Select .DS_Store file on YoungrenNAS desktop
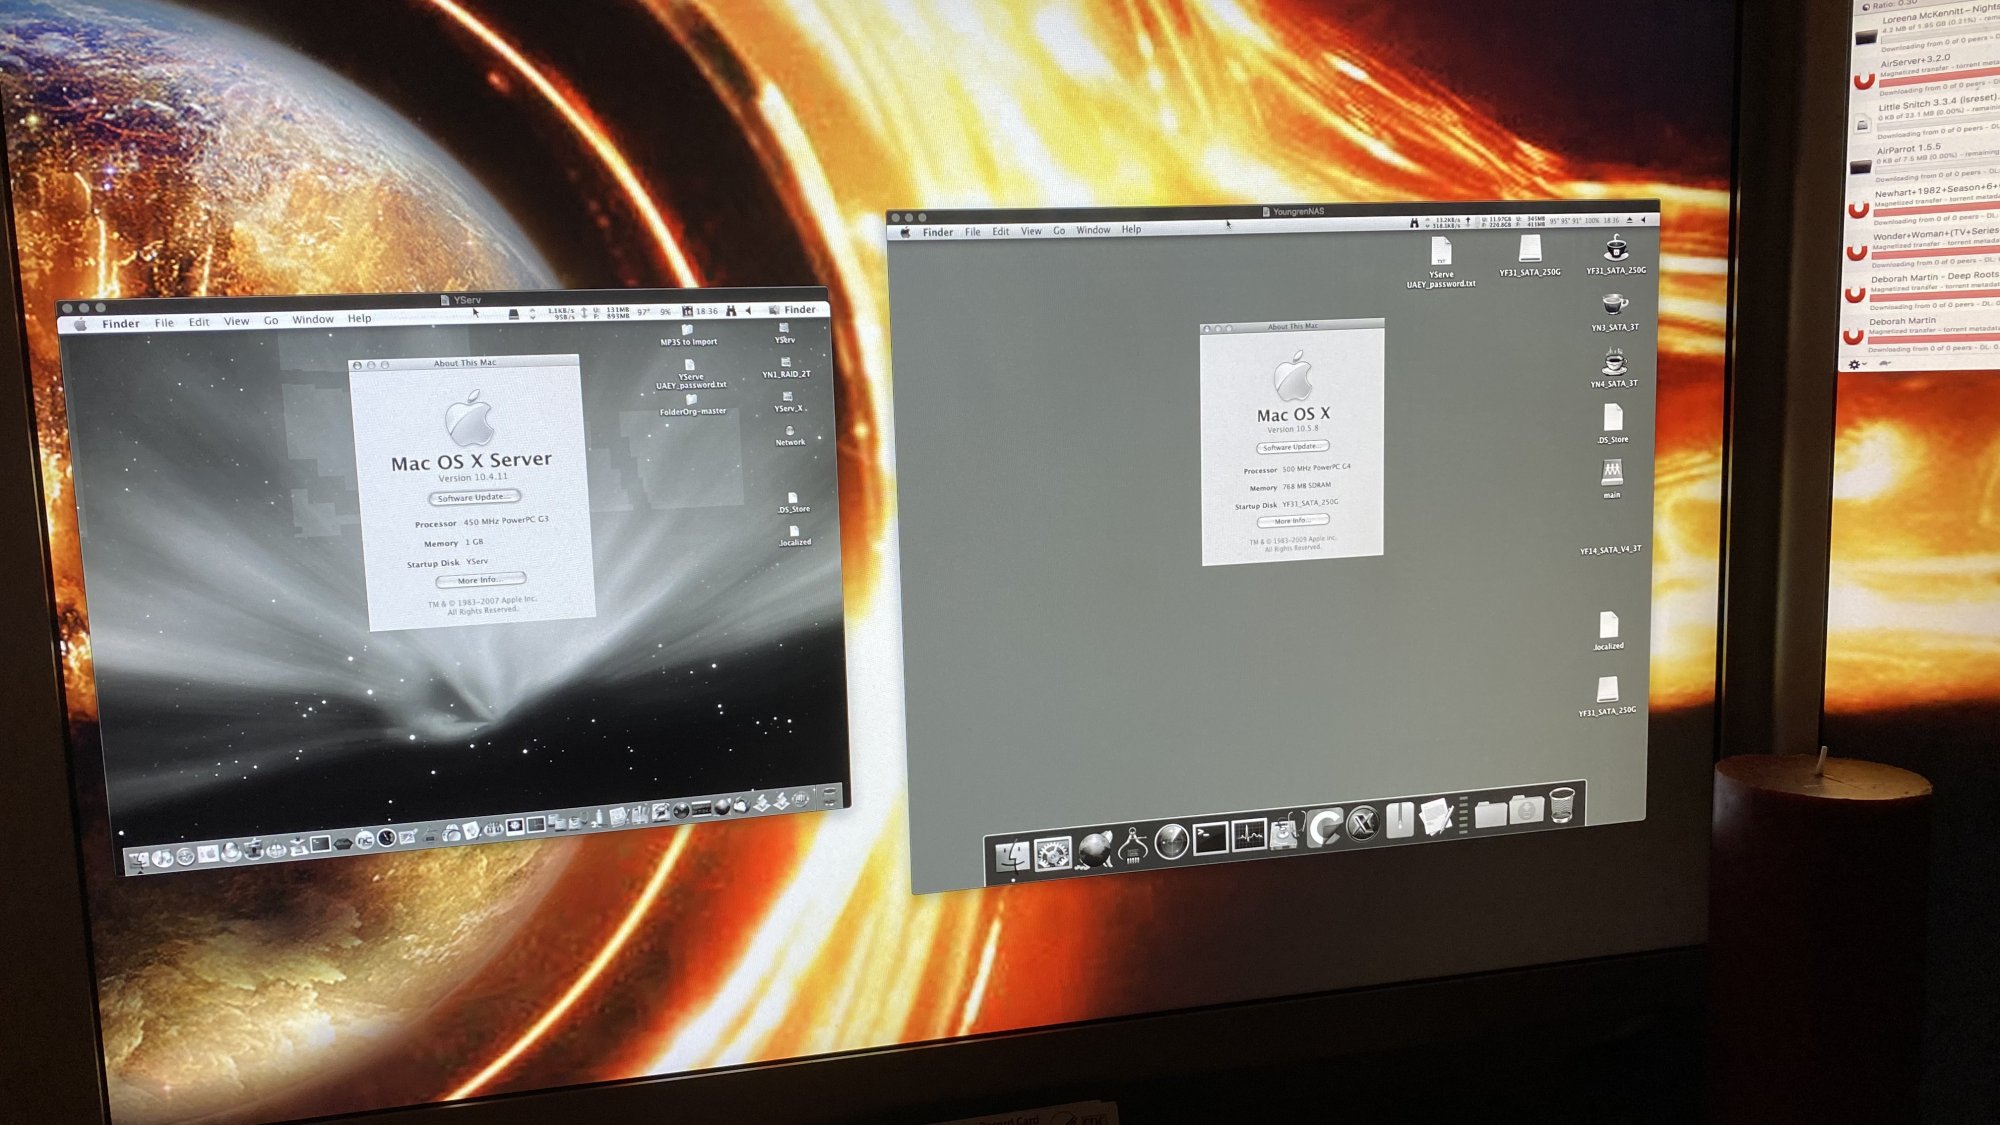 [1613, 423]
